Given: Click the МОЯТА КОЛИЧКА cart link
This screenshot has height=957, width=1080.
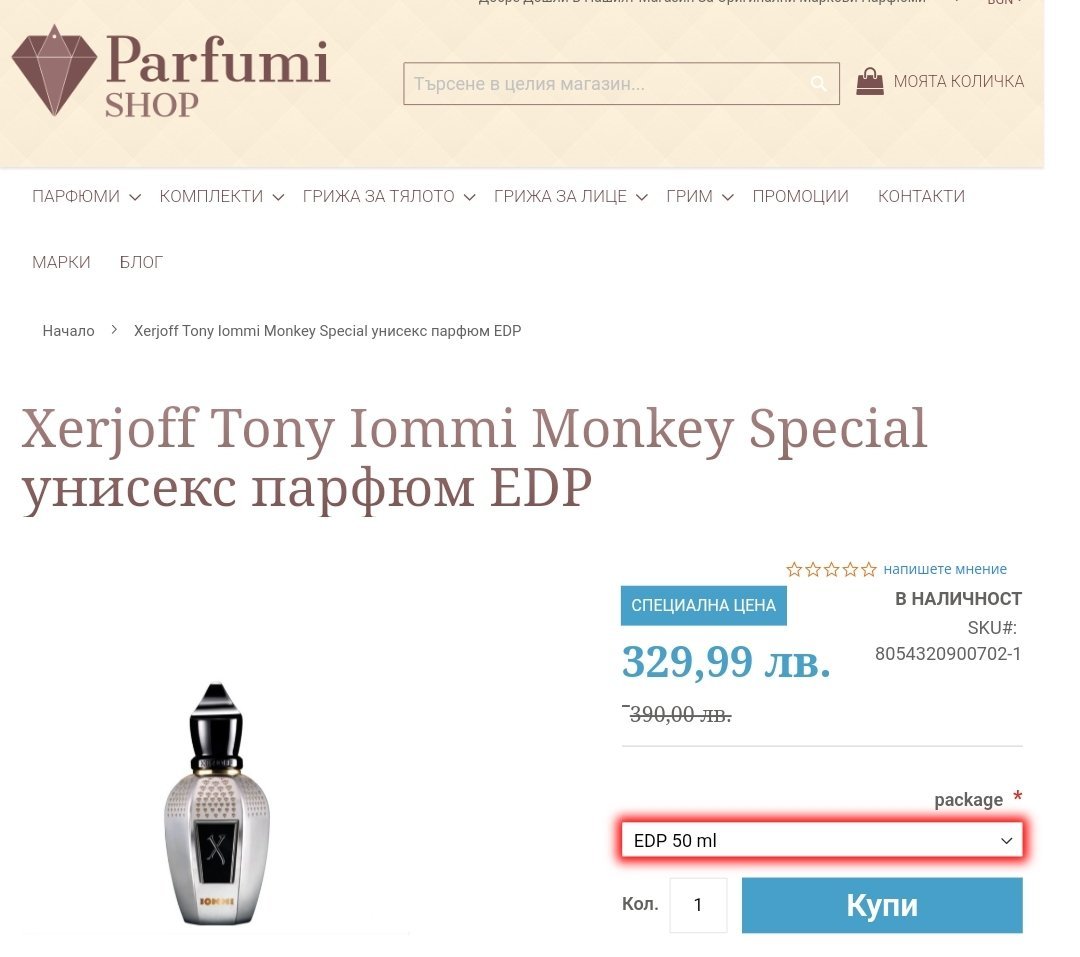Looking at the screenshot, I should (958, 82).
